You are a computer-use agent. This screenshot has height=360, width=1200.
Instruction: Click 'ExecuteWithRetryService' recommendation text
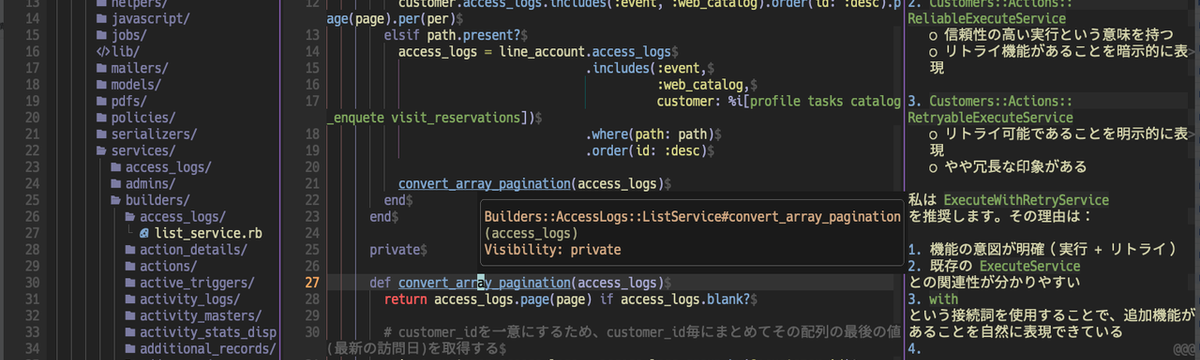(x=1026, y=200)
